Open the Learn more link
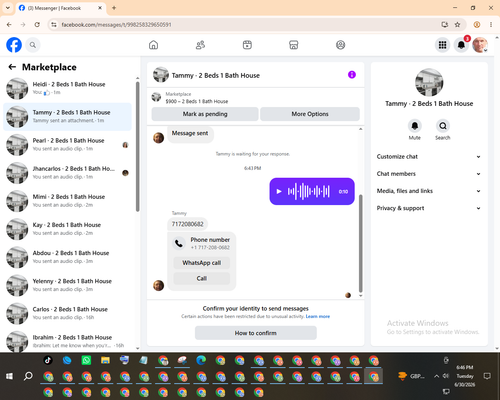The image size is (500, 400). point(318,316)
